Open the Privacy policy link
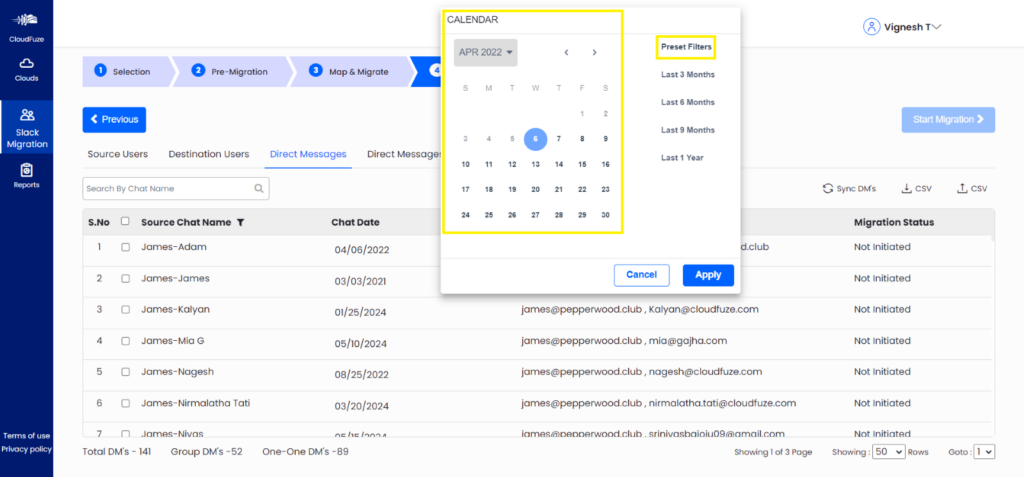1024x477 pixels. pyautogui.click(x=27, y=449)
